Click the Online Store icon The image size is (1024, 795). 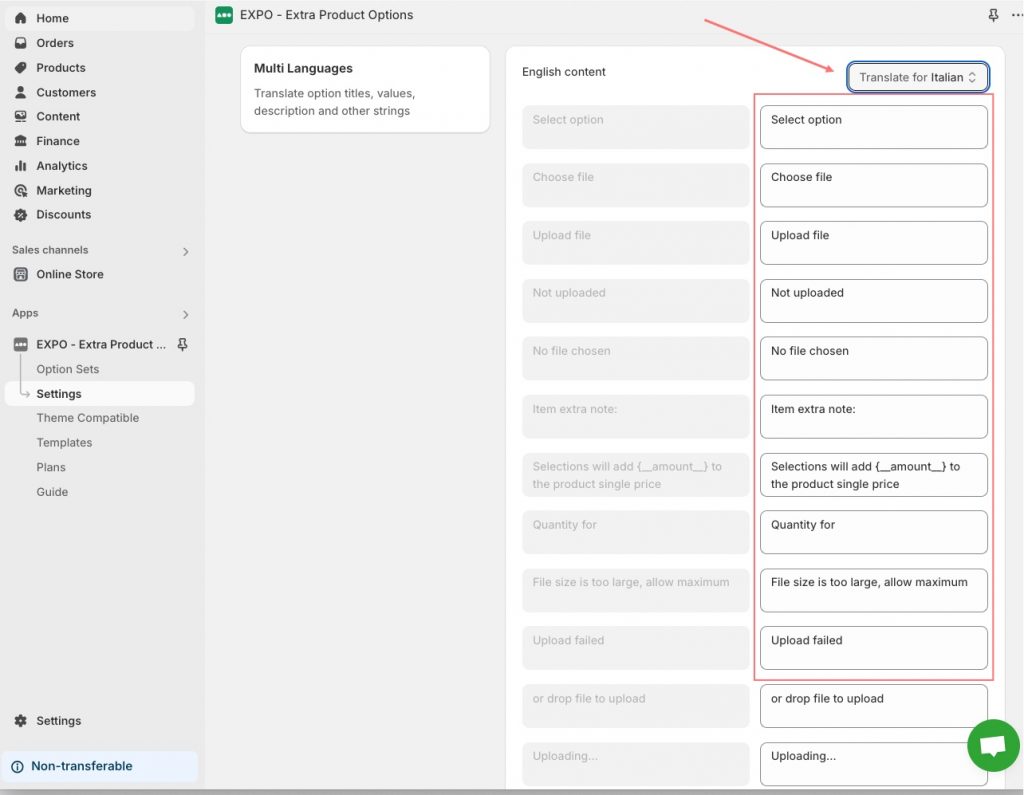[x=20, y=274]
